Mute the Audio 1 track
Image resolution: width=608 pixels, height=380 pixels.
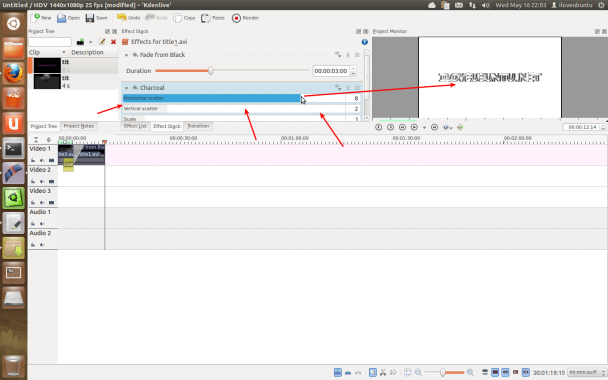click(x=42, y=223)
